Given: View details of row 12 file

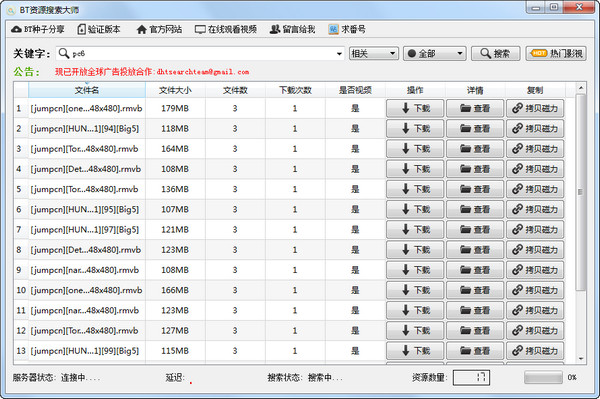Looking at the screenshot, I should click(475, 331).
